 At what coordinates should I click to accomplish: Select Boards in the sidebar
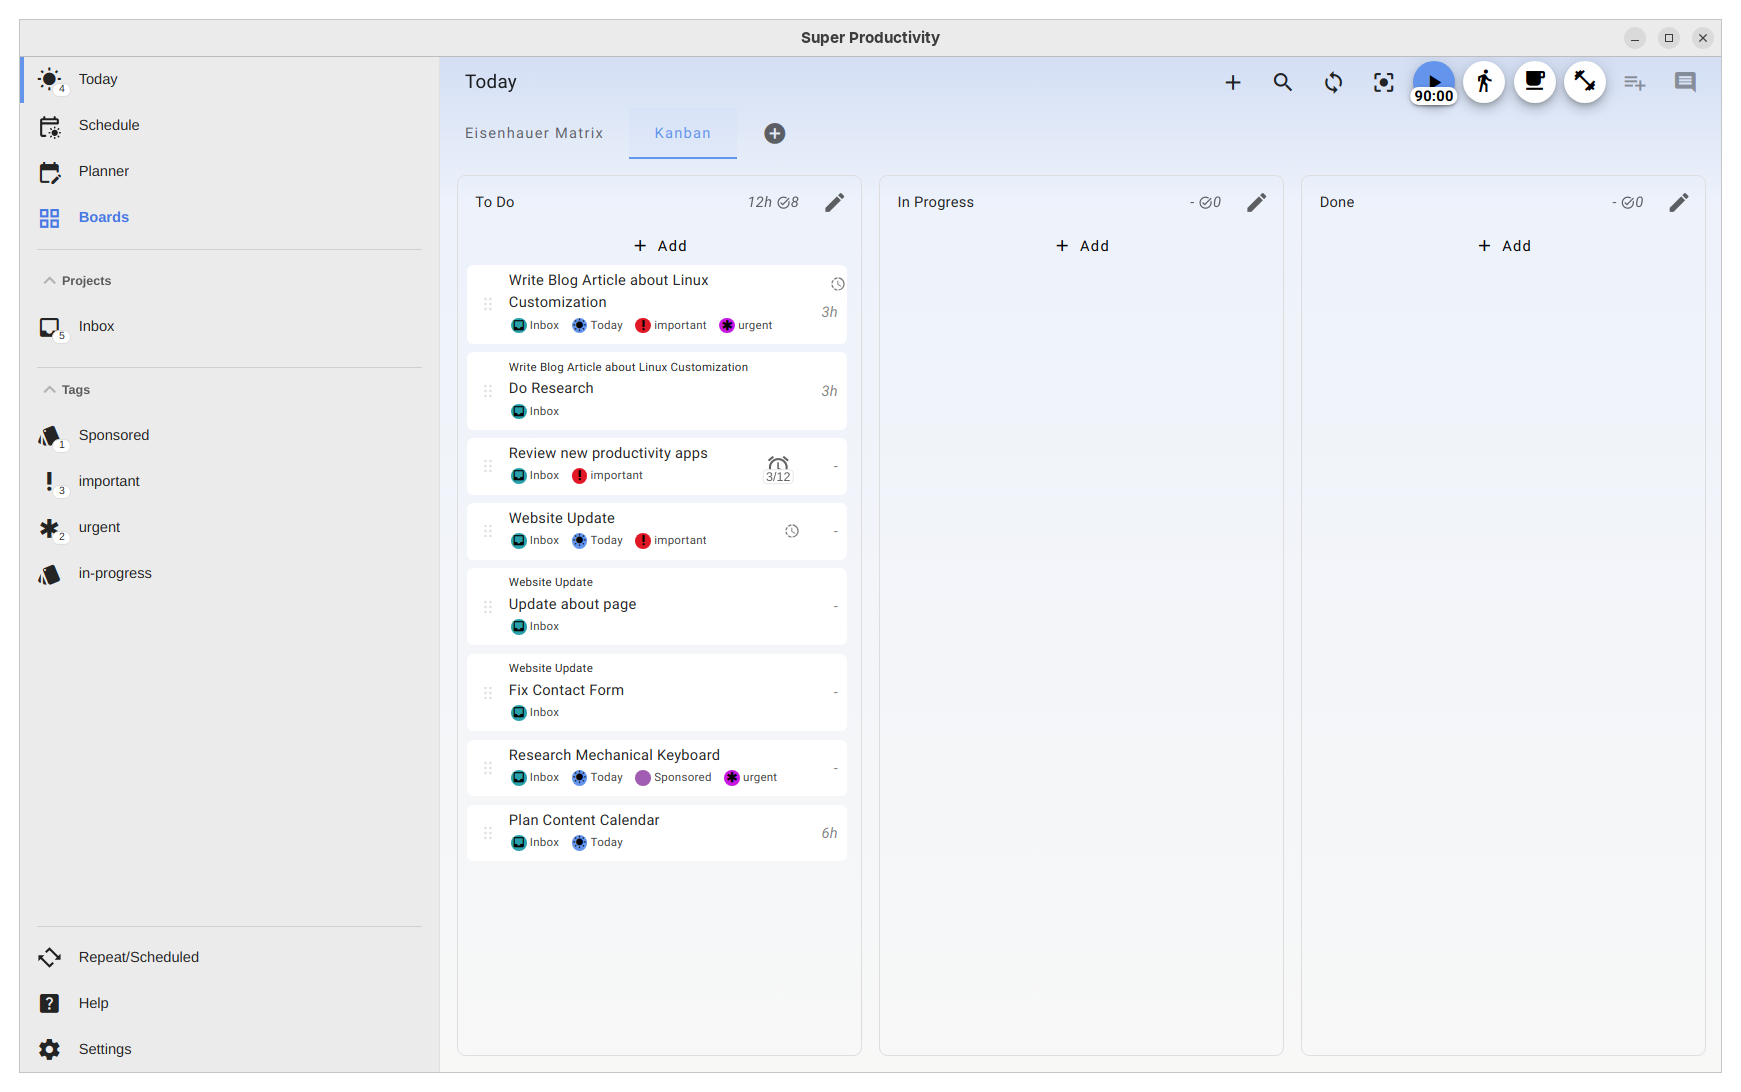230,218
